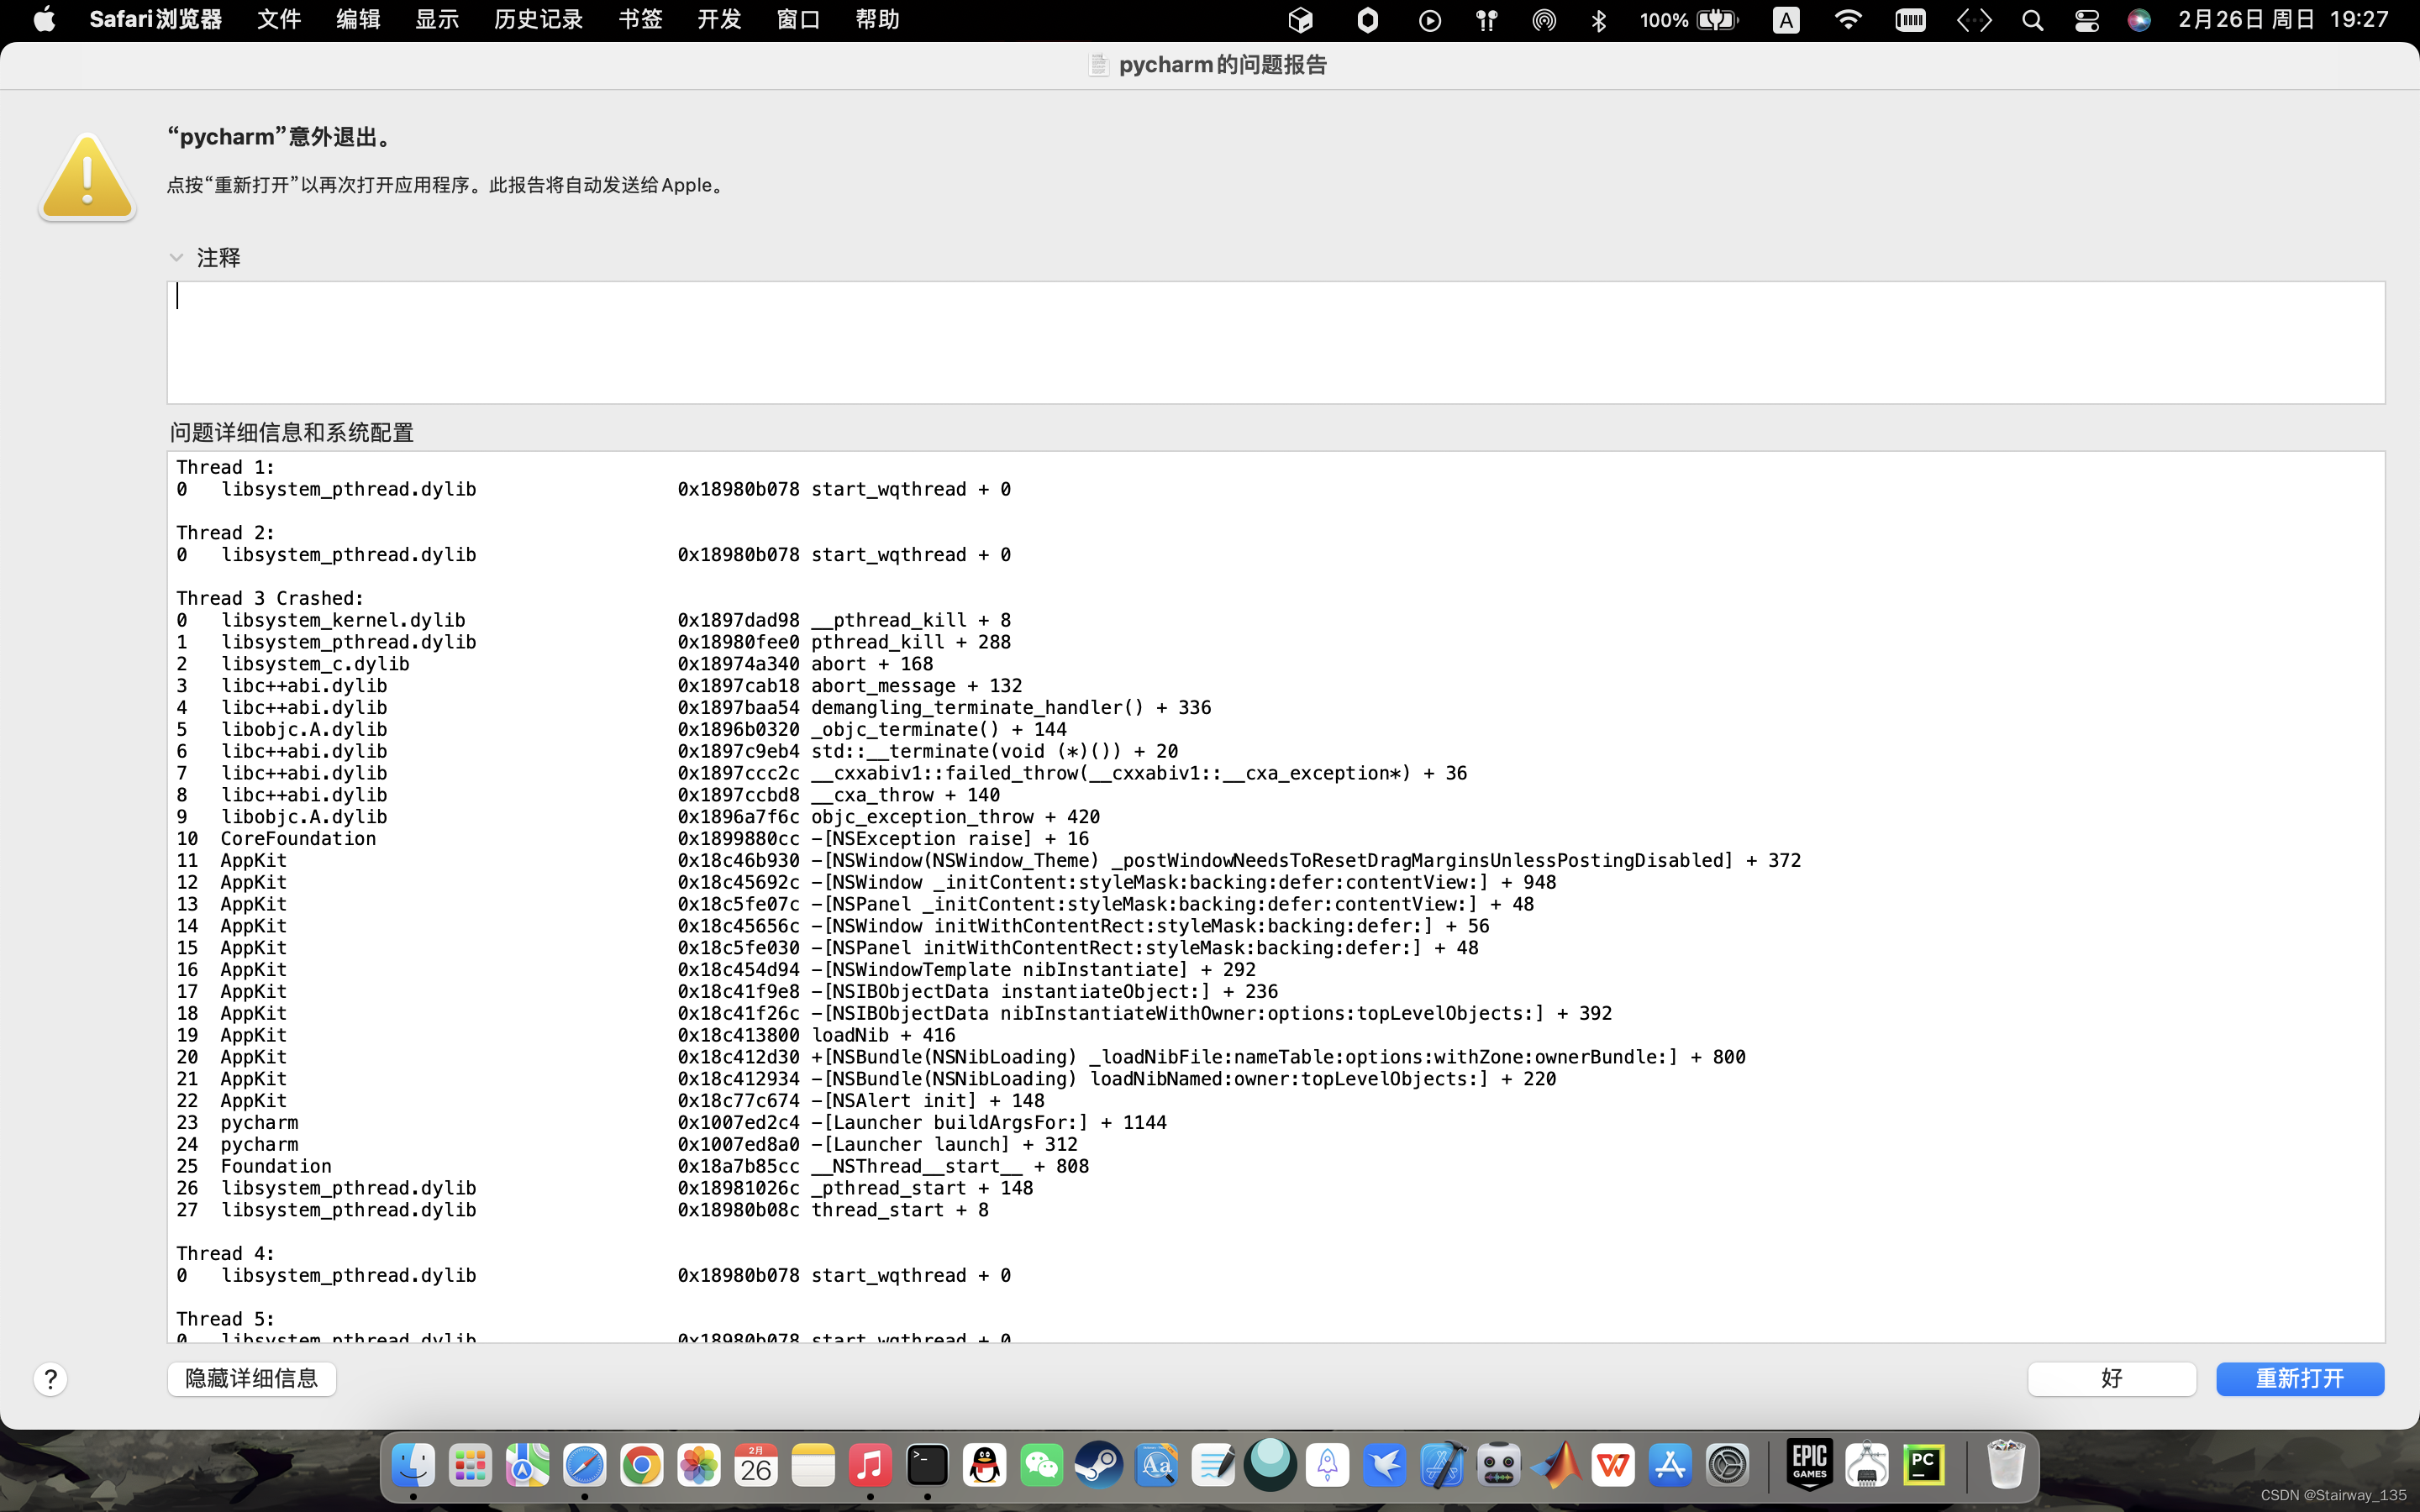The image size is (2420, 1512).
Task: Click the Bluetooth icon in menu bar
Action: pyautogui.click(x=1598, y=20)
